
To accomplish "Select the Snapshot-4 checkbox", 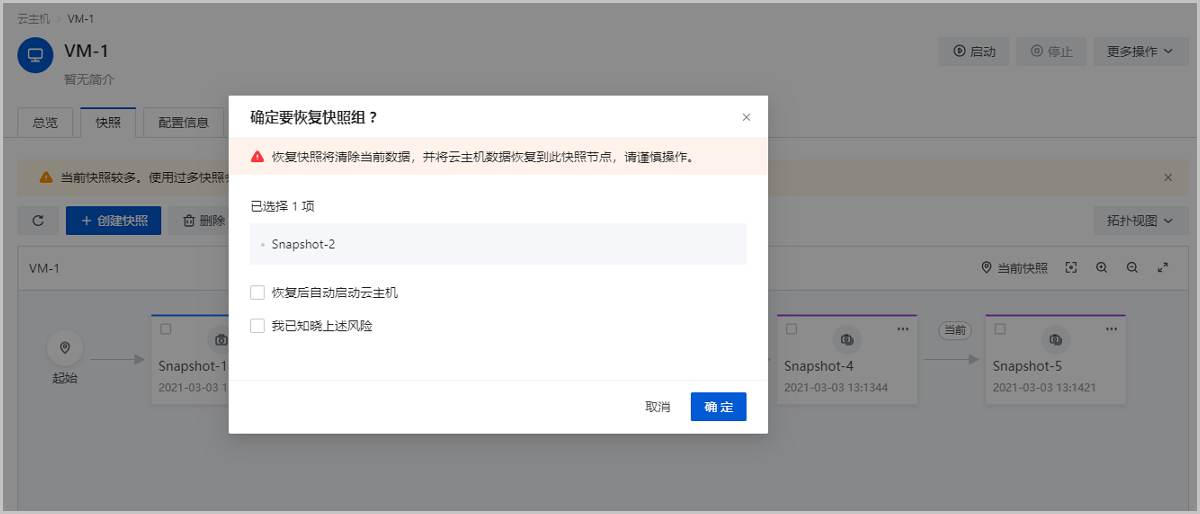I will 791,329.
